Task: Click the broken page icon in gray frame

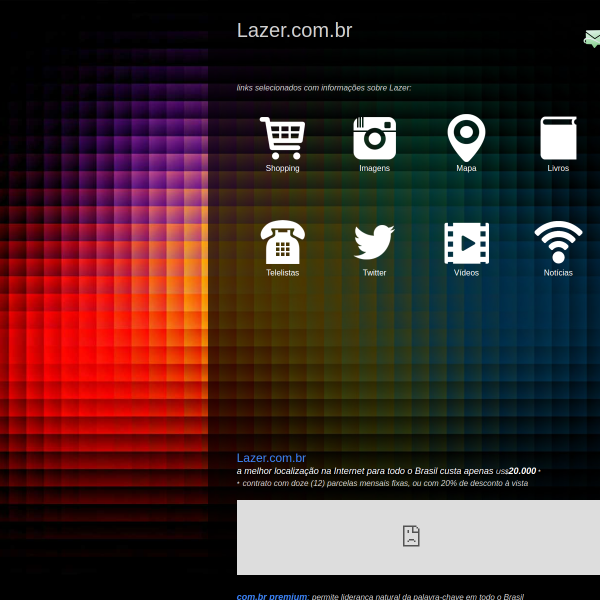Action: tap(411, 536)
